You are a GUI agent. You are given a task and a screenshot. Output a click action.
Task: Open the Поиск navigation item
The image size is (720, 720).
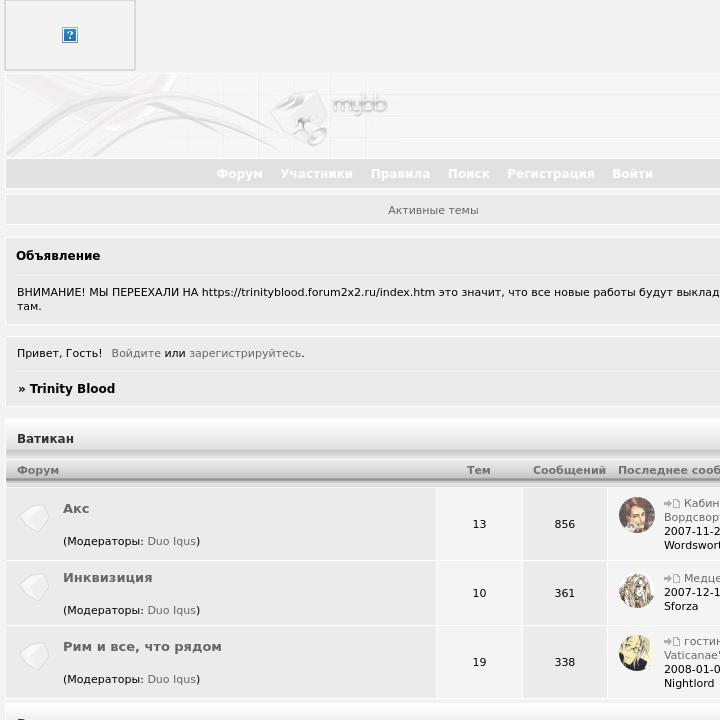coord(468,174)
